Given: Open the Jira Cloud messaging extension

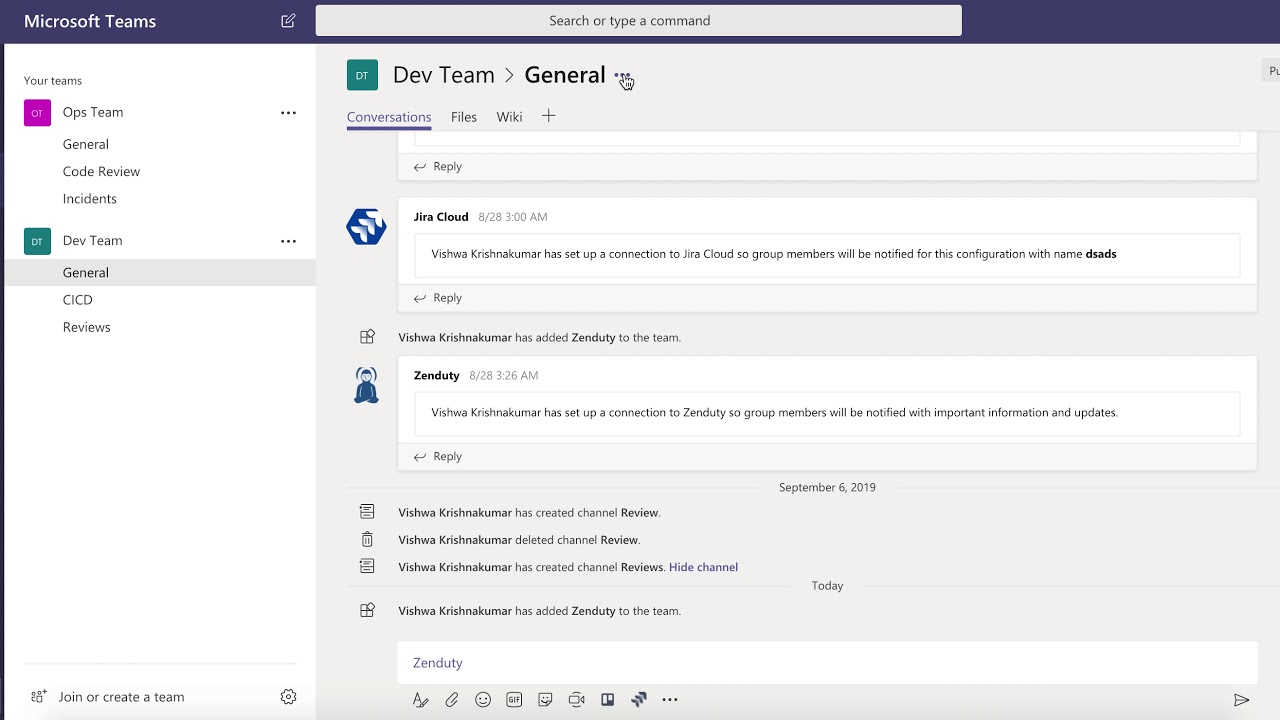Looking at the screenshot, I should (639, 700).
